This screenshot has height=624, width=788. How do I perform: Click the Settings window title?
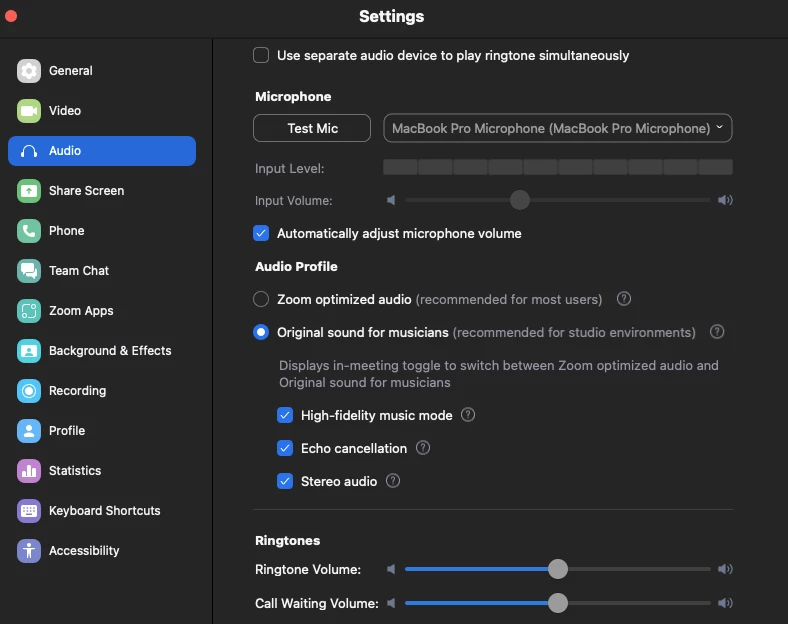[391, 16]
